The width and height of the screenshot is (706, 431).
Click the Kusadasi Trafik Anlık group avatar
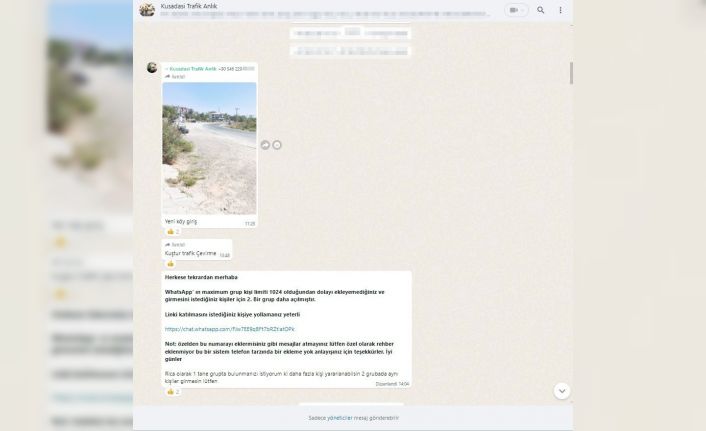(x=147, y=10)
